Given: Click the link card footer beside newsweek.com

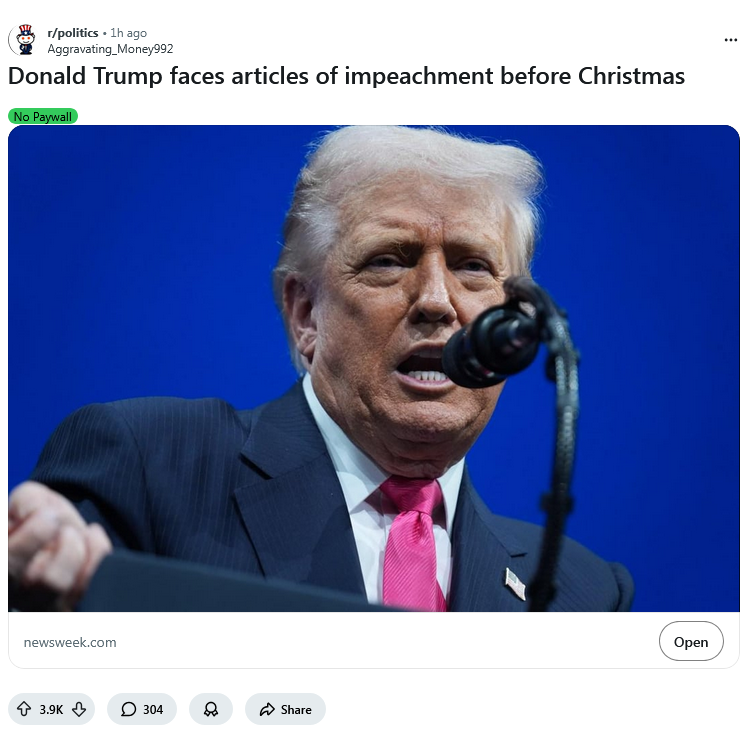Looking at the screenshot, I should [374, 640].
